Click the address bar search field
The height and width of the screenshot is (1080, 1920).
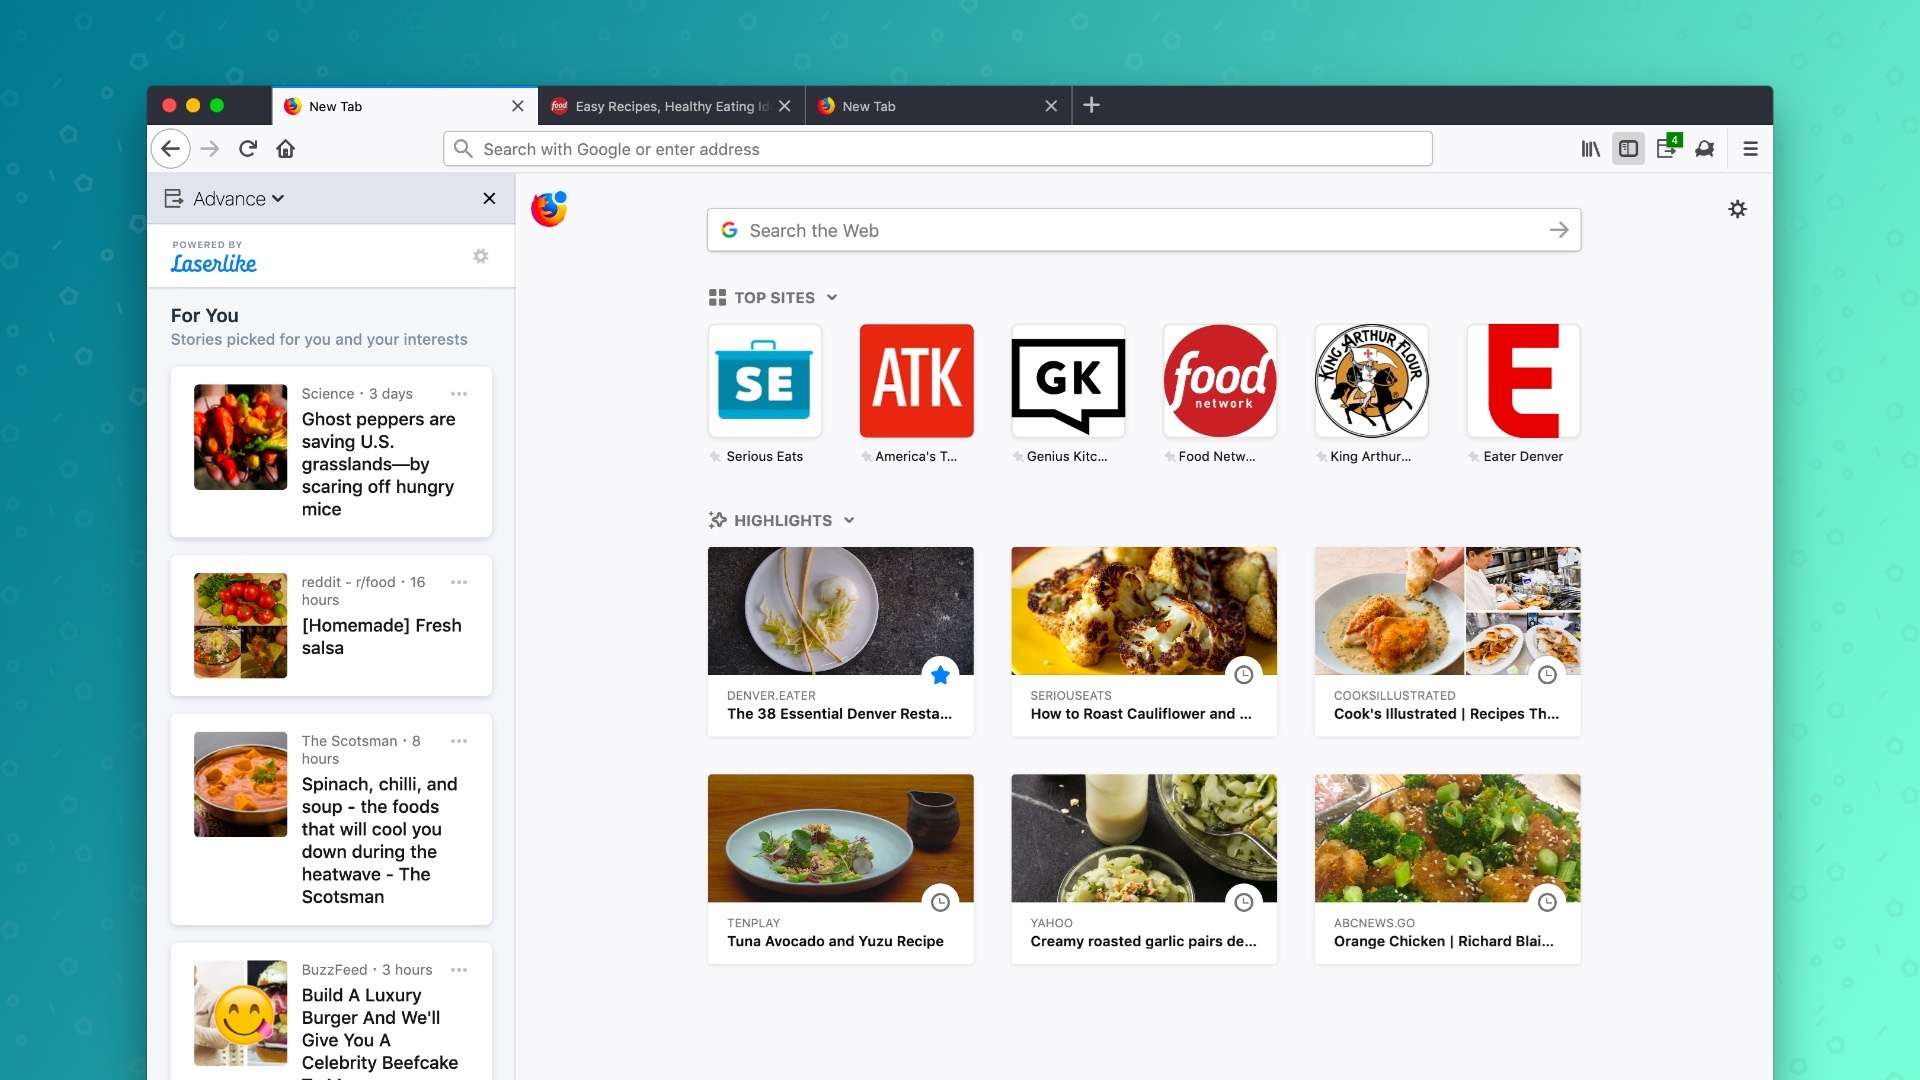pyautogui.click(x=938, y=149)
